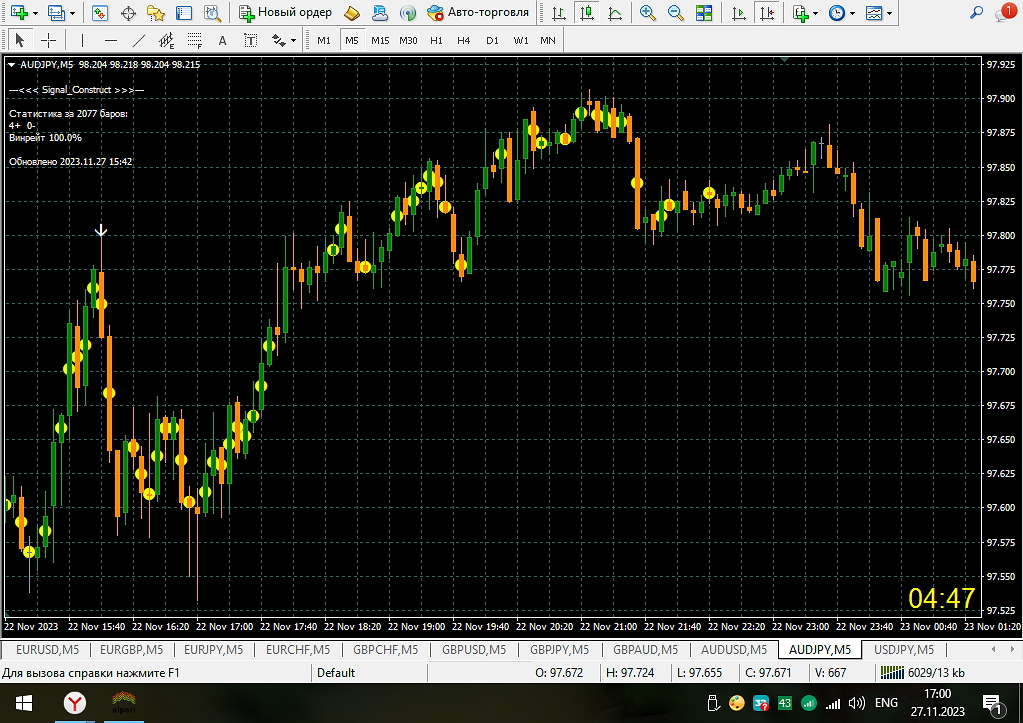Screen dimensions: 1023x723
Task: Open the Indicators list dropdown arrow
Action: [816, 13]
